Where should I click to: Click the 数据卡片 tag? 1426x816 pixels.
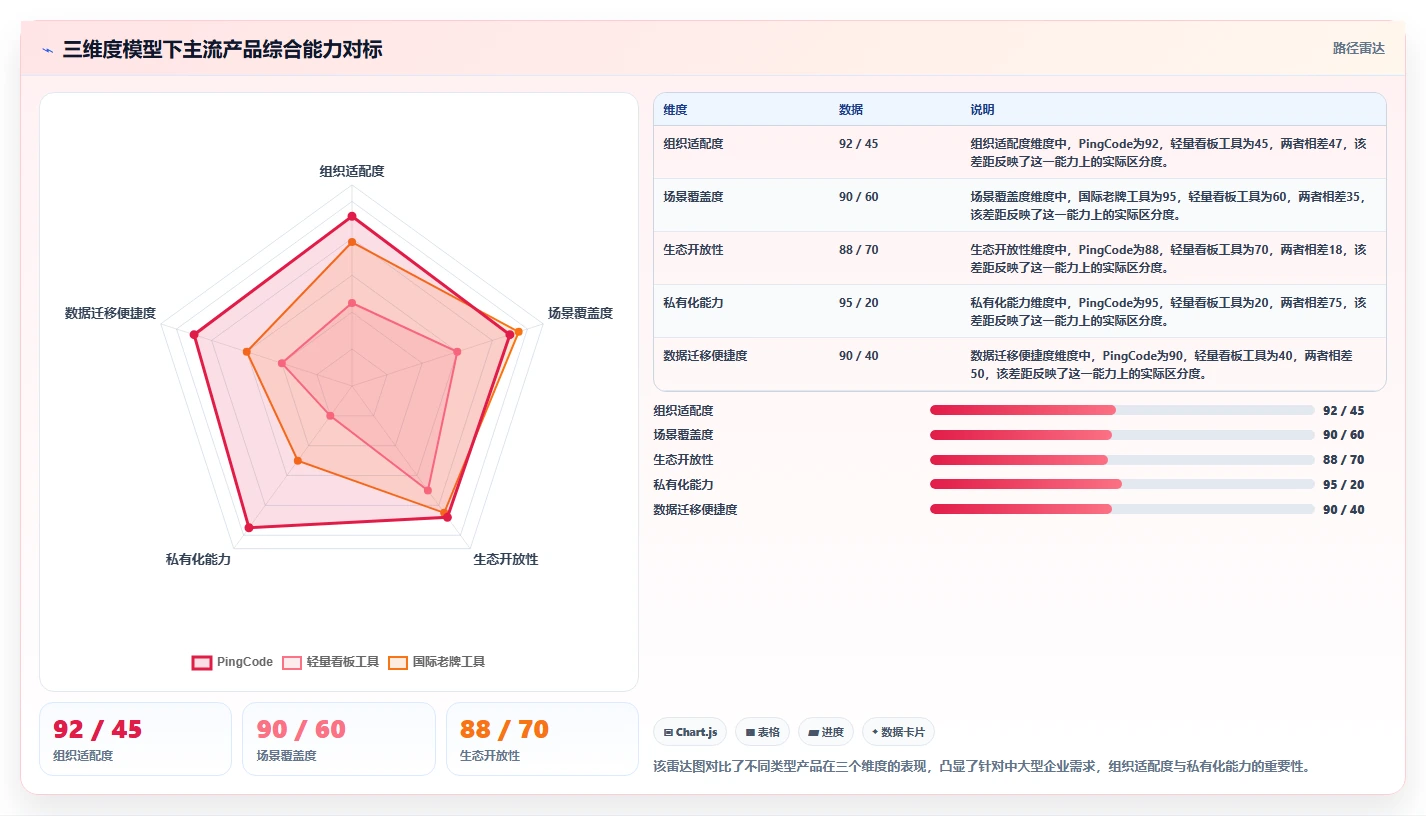click(x=898, y=732)
